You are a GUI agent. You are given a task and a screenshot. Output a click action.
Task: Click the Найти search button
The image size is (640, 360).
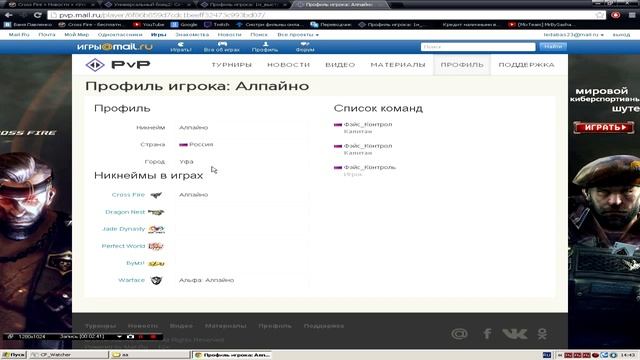point(553,47)
